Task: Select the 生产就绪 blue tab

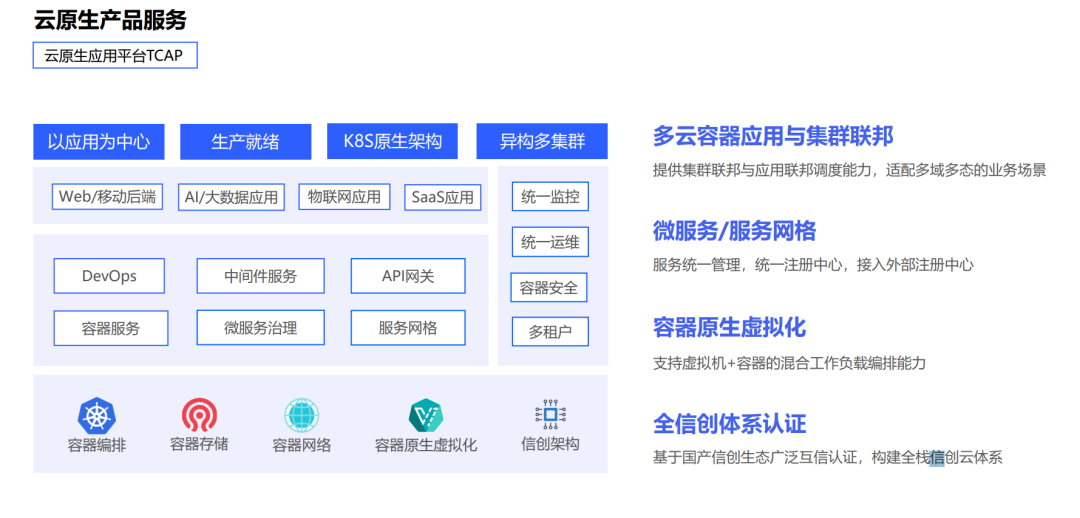Action: [245, 142]
